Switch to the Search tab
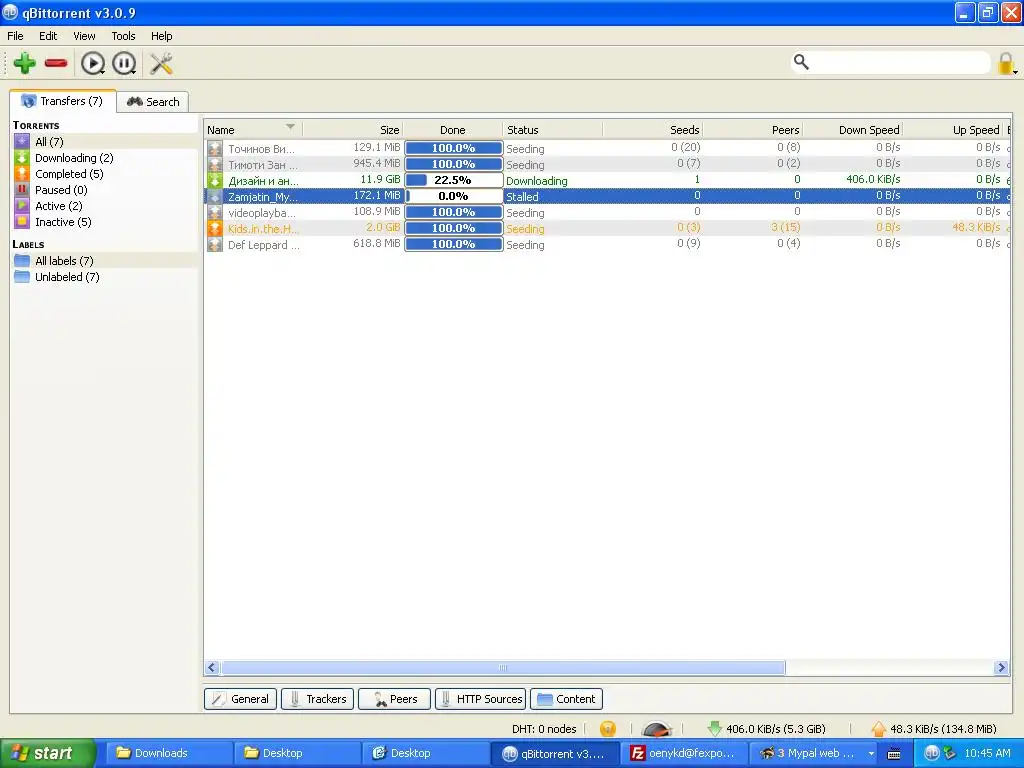The width and height of the screenshot is (1024, 768). tap(153, 102)
